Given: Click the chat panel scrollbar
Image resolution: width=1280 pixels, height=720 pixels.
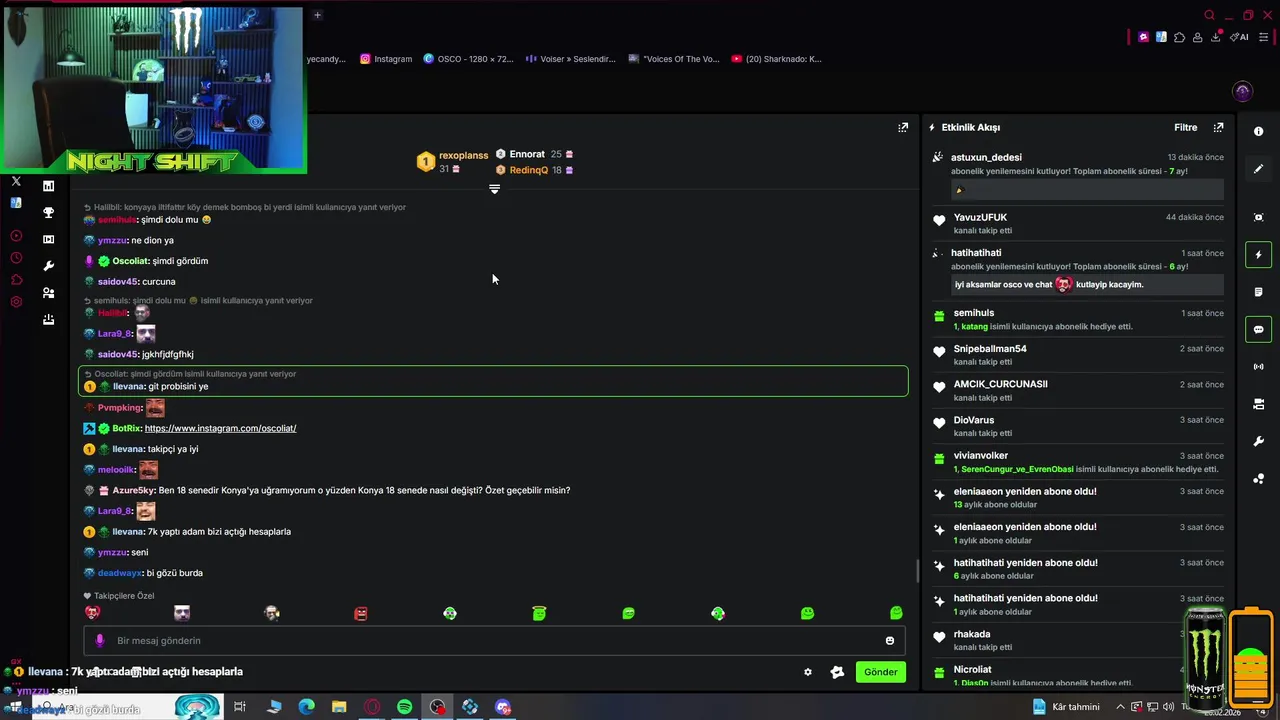Looking at the screenshot, I should point(917,571).
